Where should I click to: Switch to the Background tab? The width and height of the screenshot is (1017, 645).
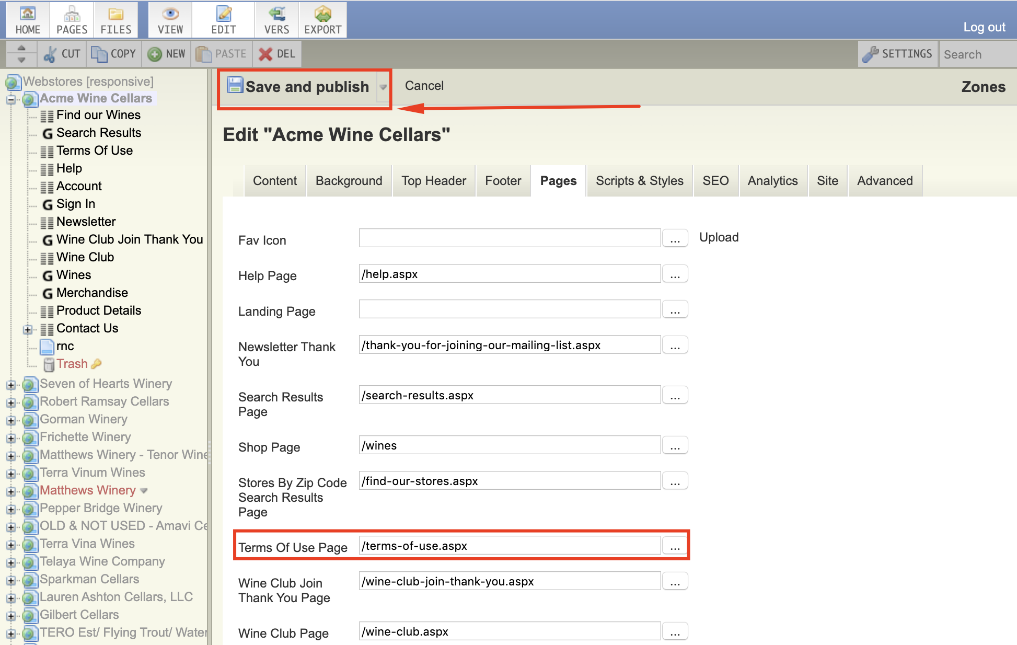click(x=349, y=180)
